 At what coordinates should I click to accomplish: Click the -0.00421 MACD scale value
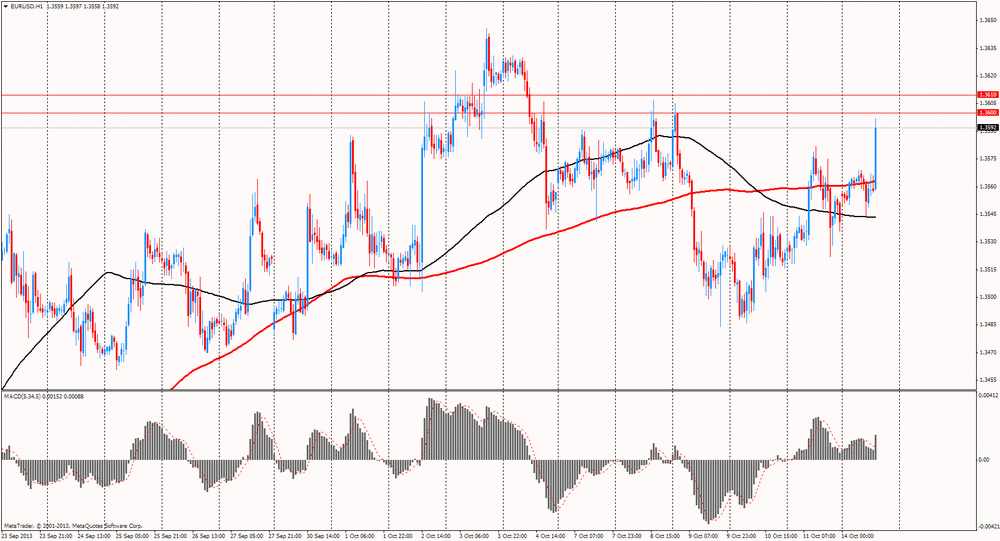(987, 527)
